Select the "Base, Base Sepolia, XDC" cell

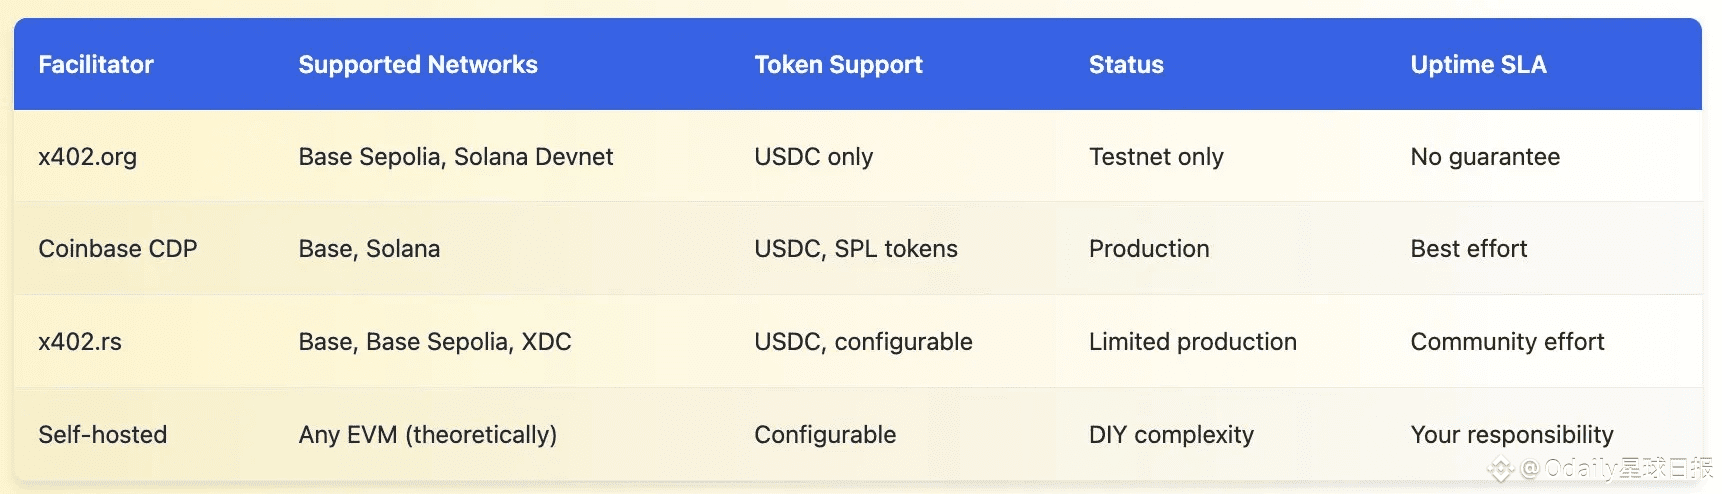(435, 342)
